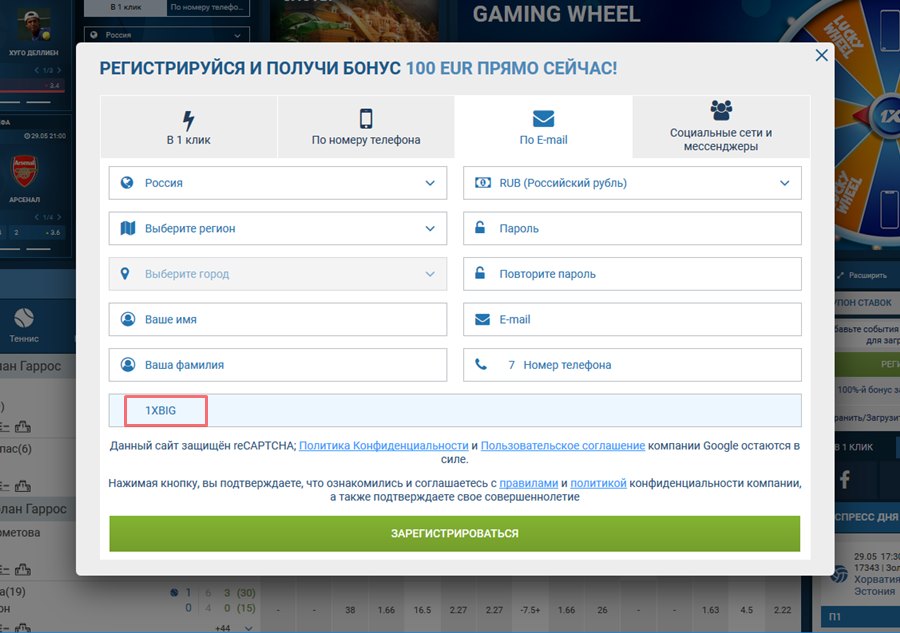Viewport: 900px width, 633px height.
Task: Click the odds value 4.5 in bottom row
Action: pyautogui.click(x=746, y=610)
